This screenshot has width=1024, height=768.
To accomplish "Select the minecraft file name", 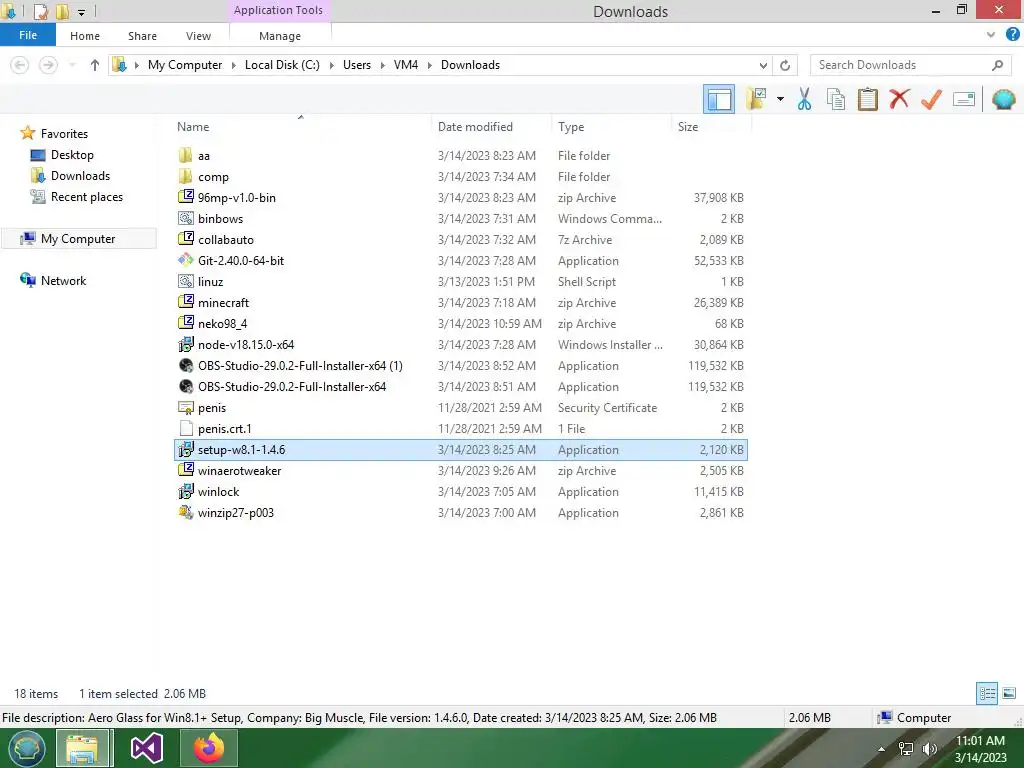I will 223,303.
